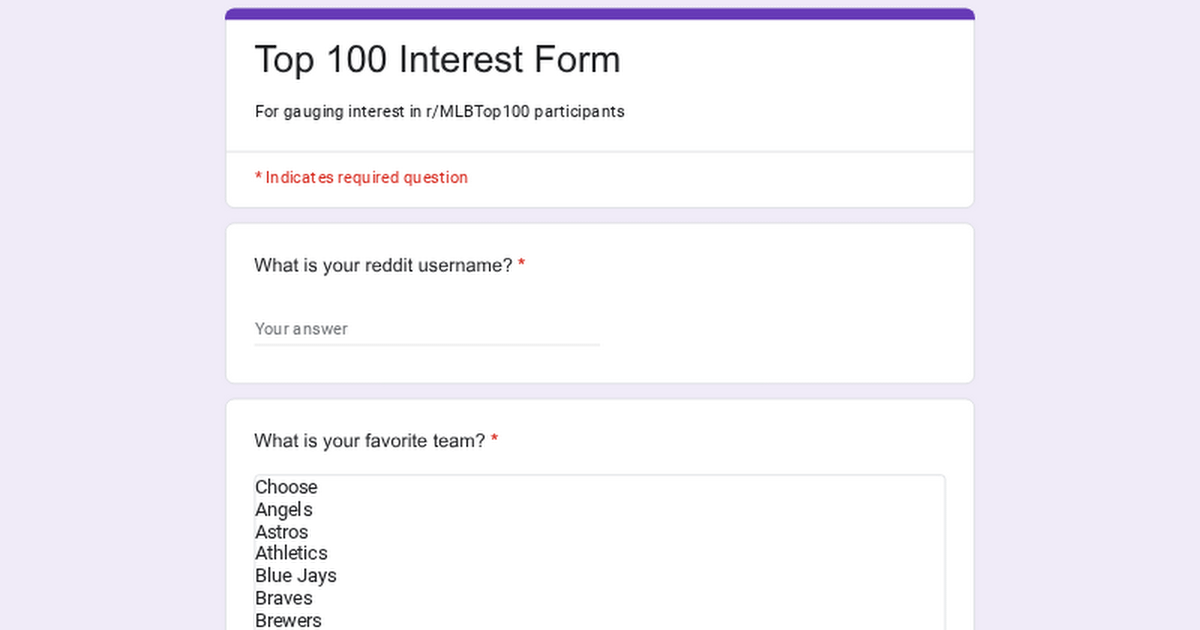Select Braves in the favorite team question
1200x630 pixels.
click(283, 597)
